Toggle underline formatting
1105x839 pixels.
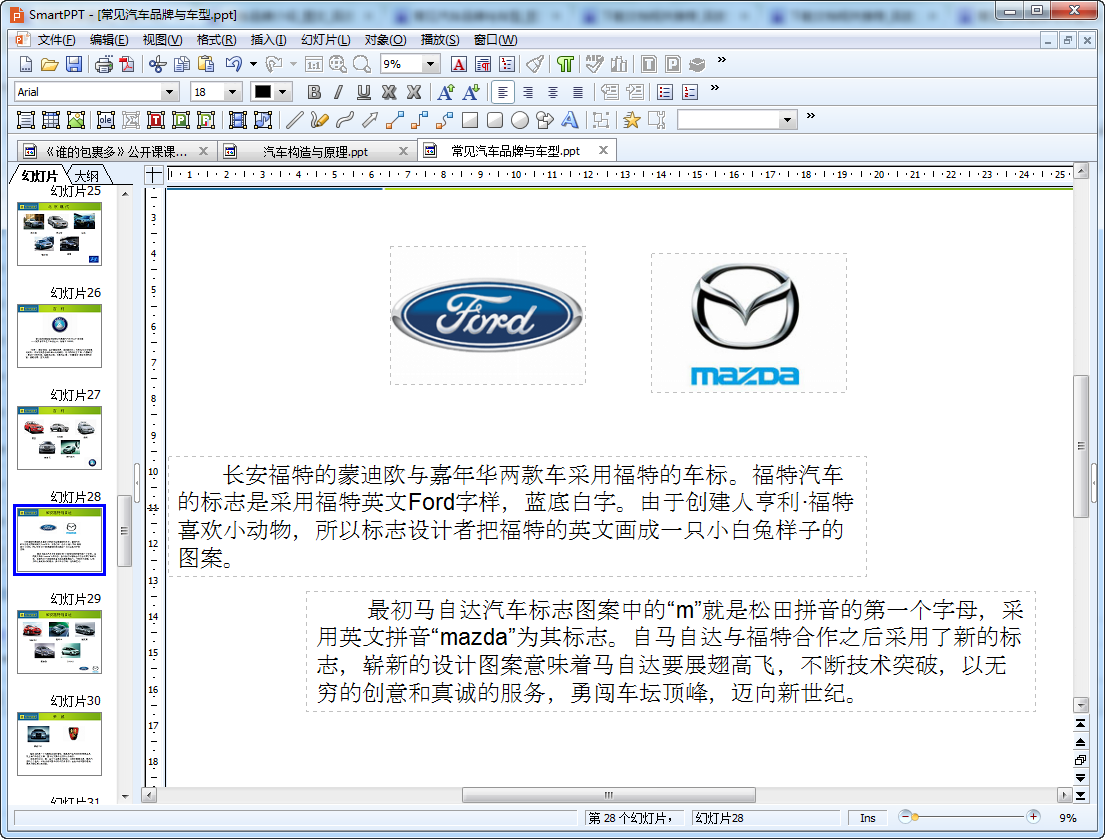tap(364, 92)
